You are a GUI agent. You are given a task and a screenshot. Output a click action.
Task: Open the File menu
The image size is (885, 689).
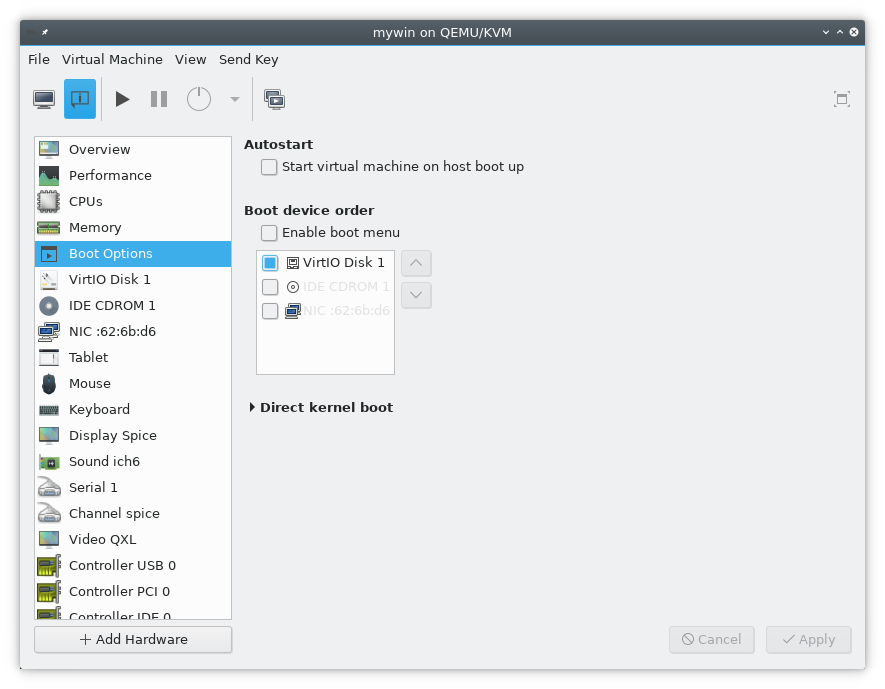pos(39,59)
